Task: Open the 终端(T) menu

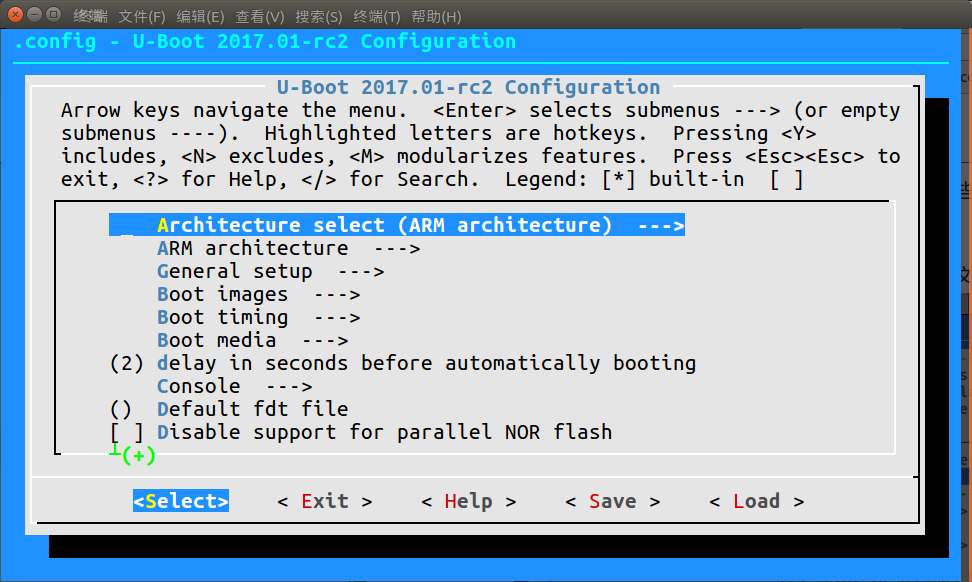Action: [377, 17]
